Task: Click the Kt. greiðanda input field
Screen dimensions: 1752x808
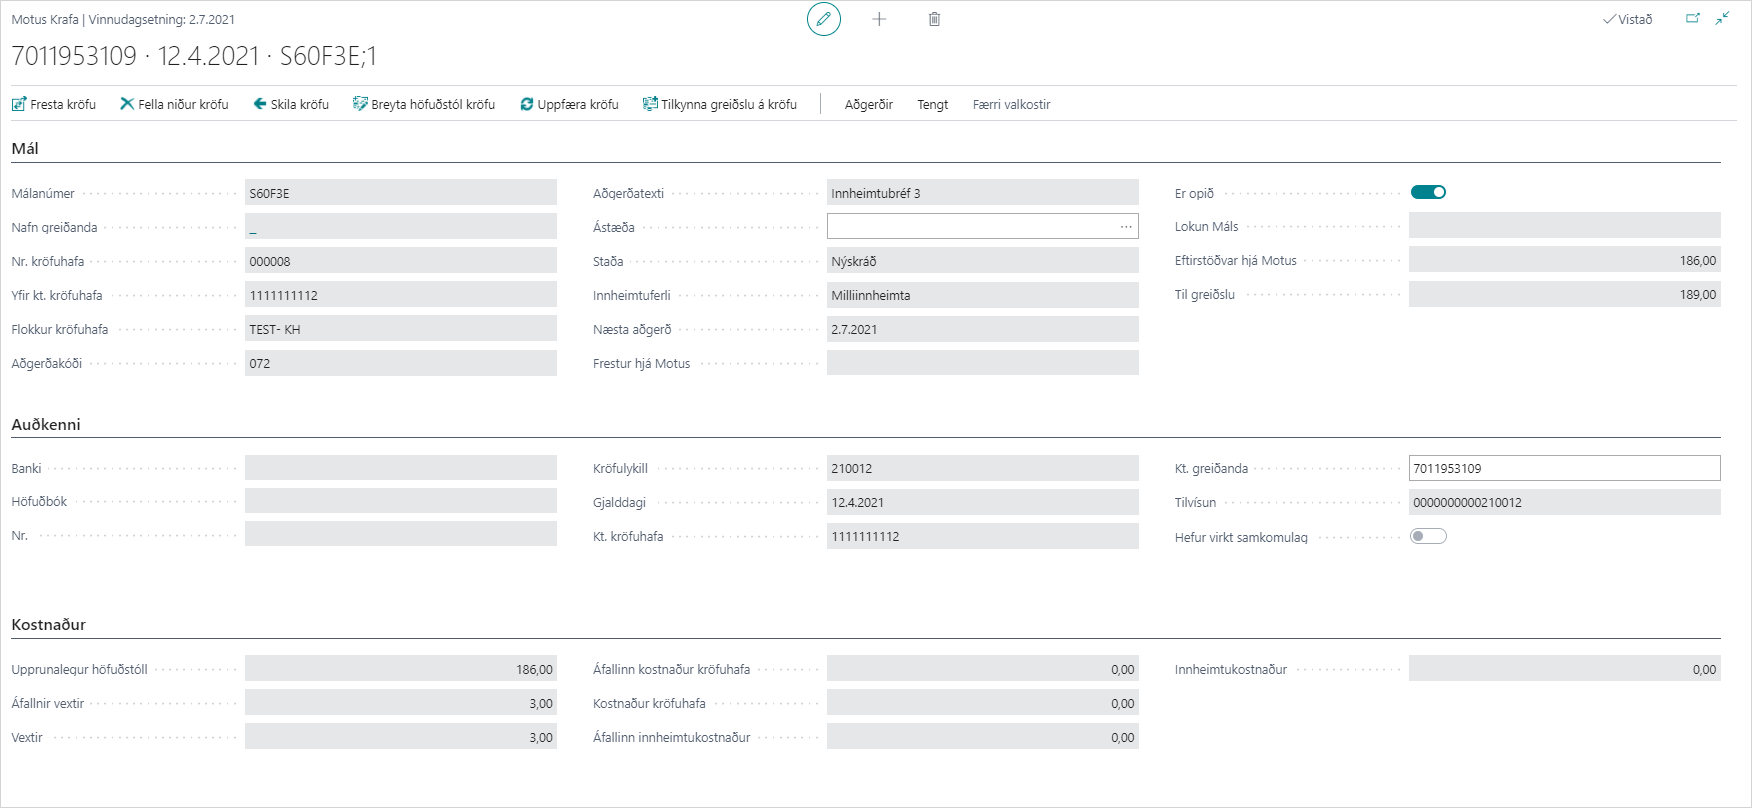Action: click(x=1563, y=468)
